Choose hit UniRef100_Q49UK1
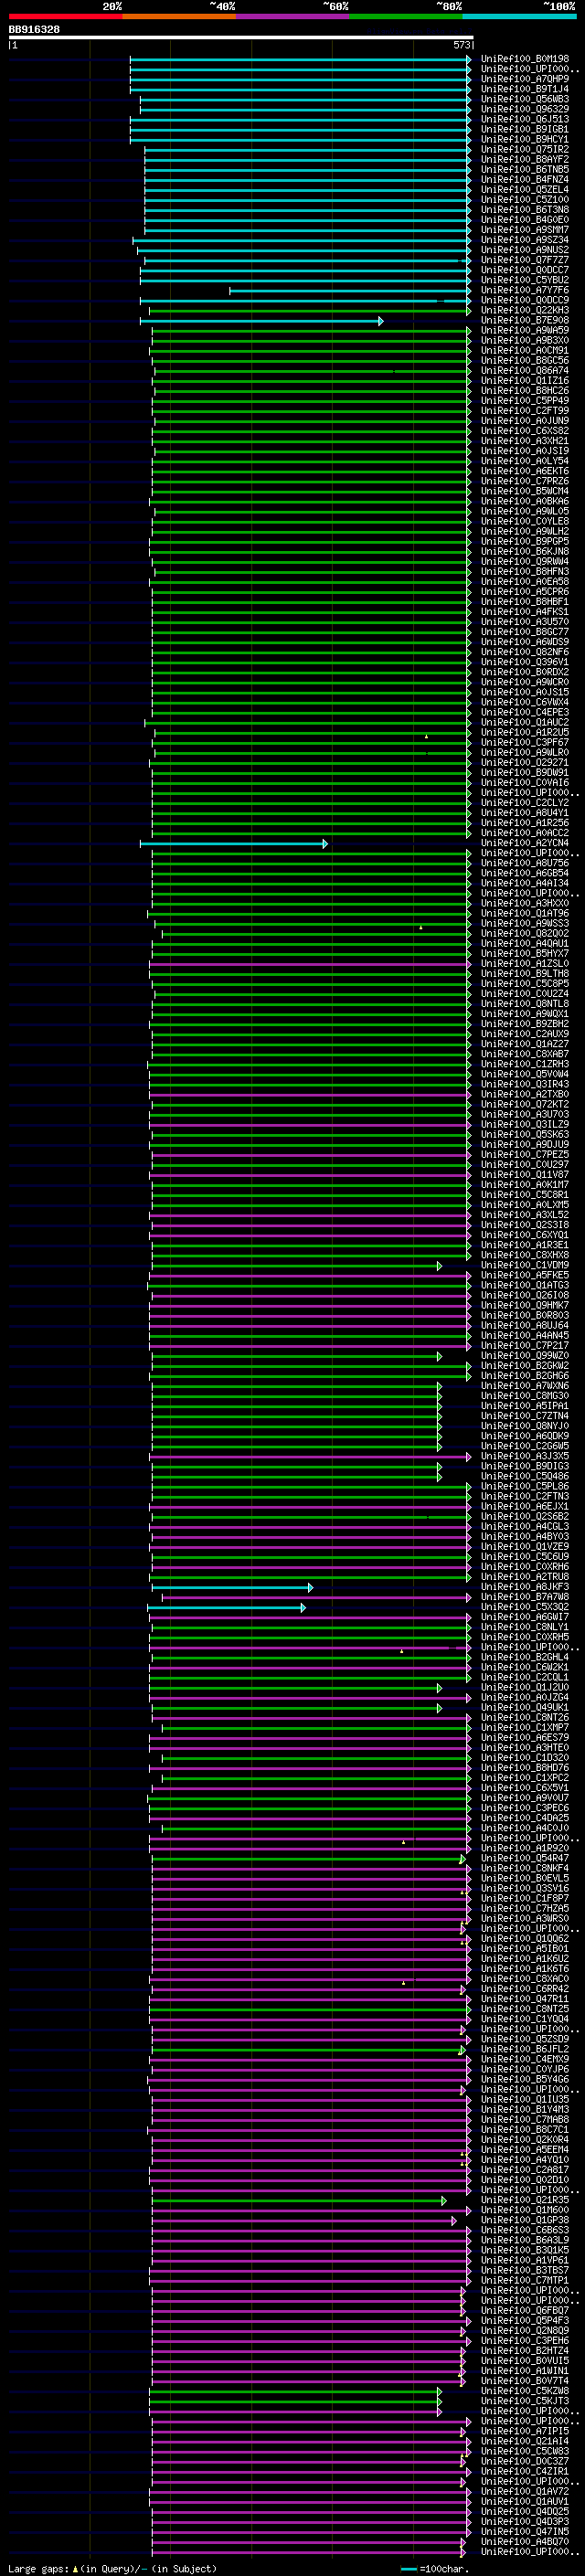The height and width of the screenshot is (2576, 585). pos(525,1707)
